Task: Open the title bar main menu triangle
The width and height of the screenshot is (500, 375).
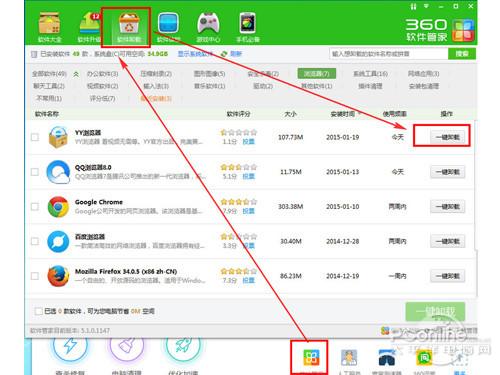Action: pos(426,6)
